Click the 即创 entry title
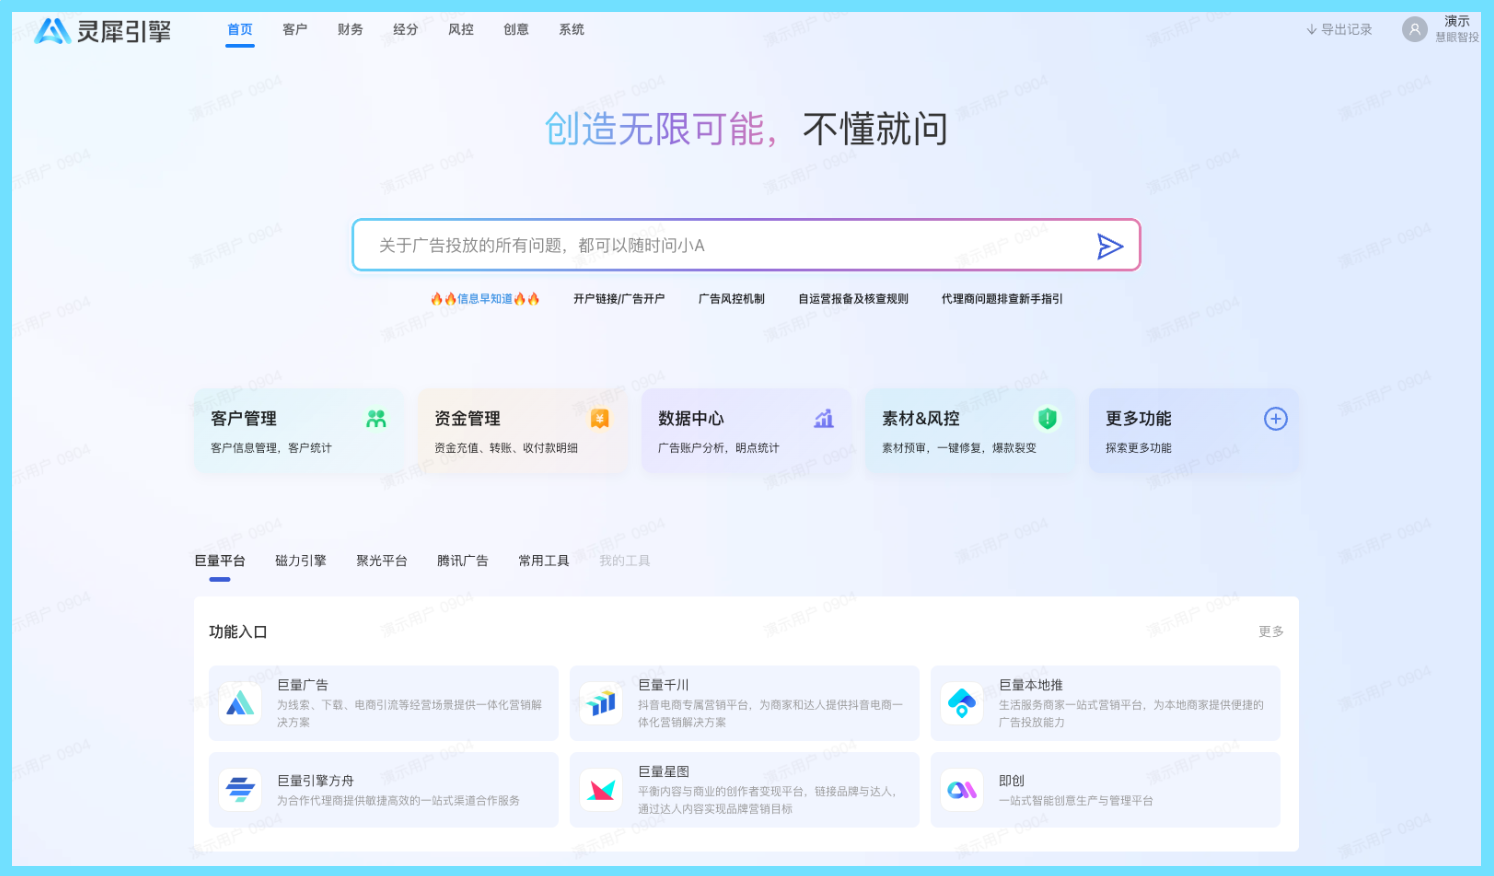 1012,781
